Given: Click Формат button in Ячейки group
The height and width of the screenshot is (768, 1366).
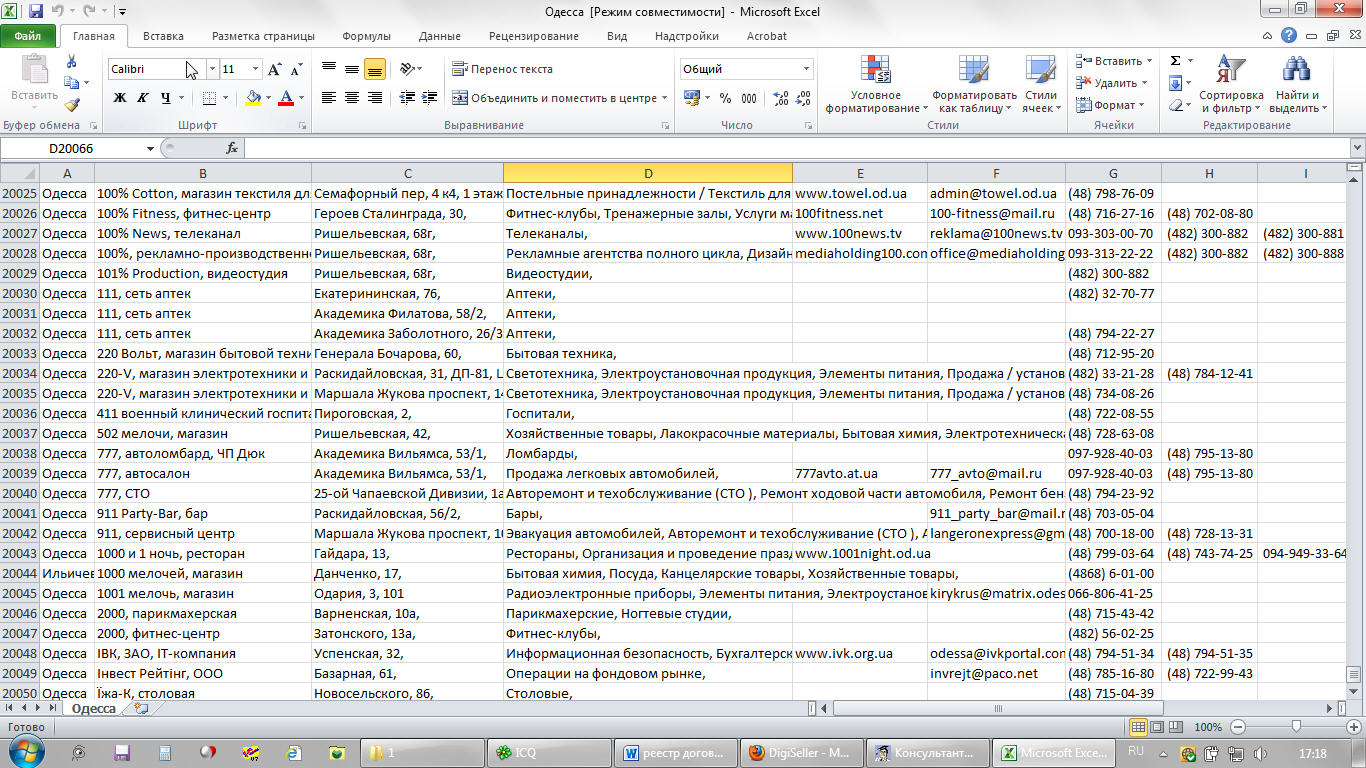Looking at the screenshot, I should [1110, 105].
